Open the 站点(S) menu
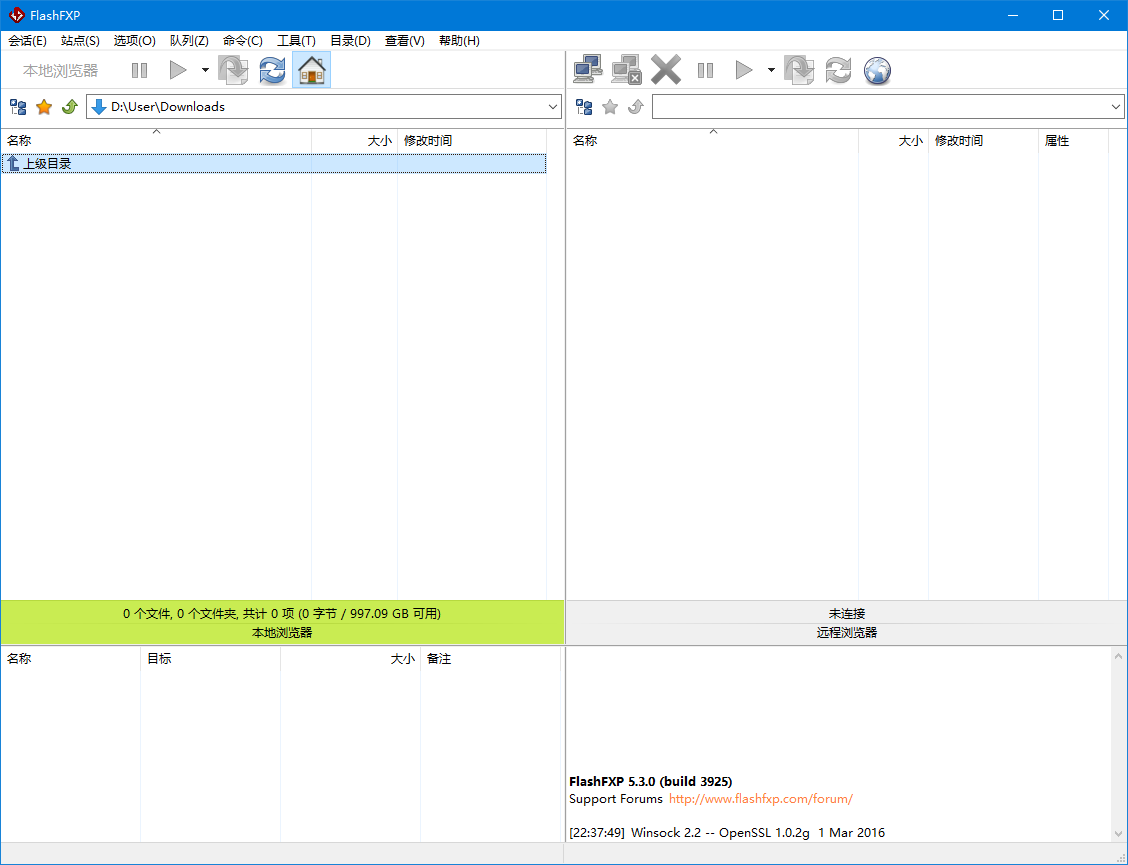This screenshot has height=865, width=1128. pos(80,41)
